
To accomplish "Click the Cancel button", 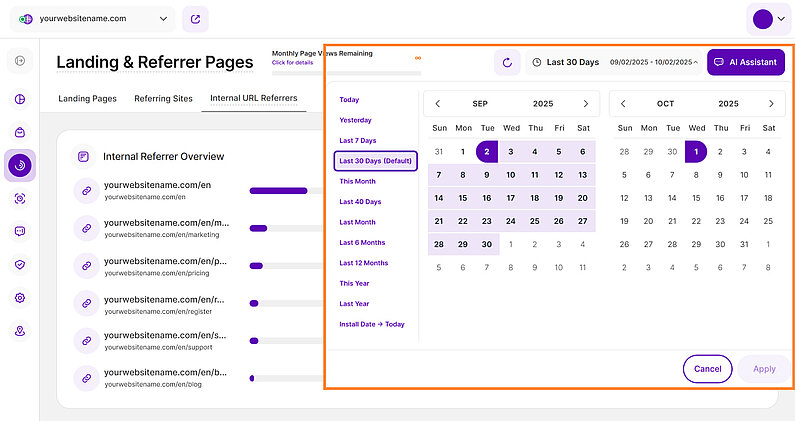I will click(707, 369).
